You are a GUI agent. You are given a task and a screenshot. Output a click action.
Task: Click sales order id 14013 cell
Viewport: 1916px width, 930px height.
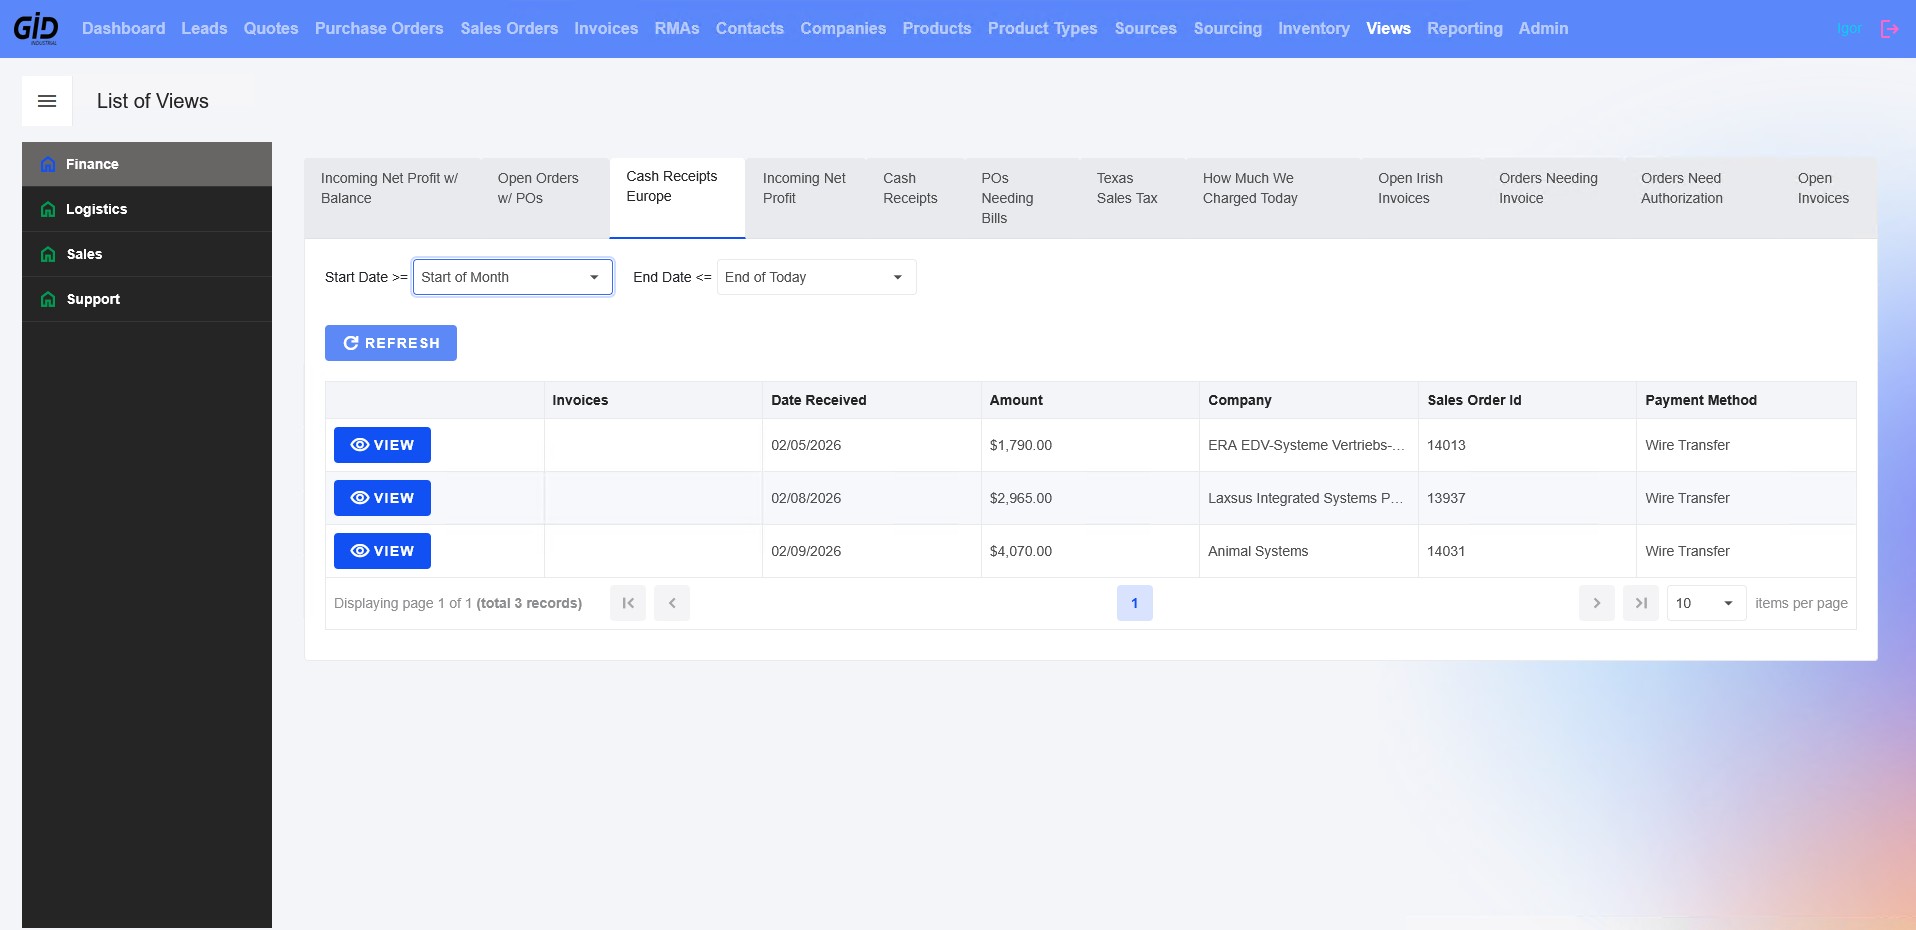click(1527, 445)
